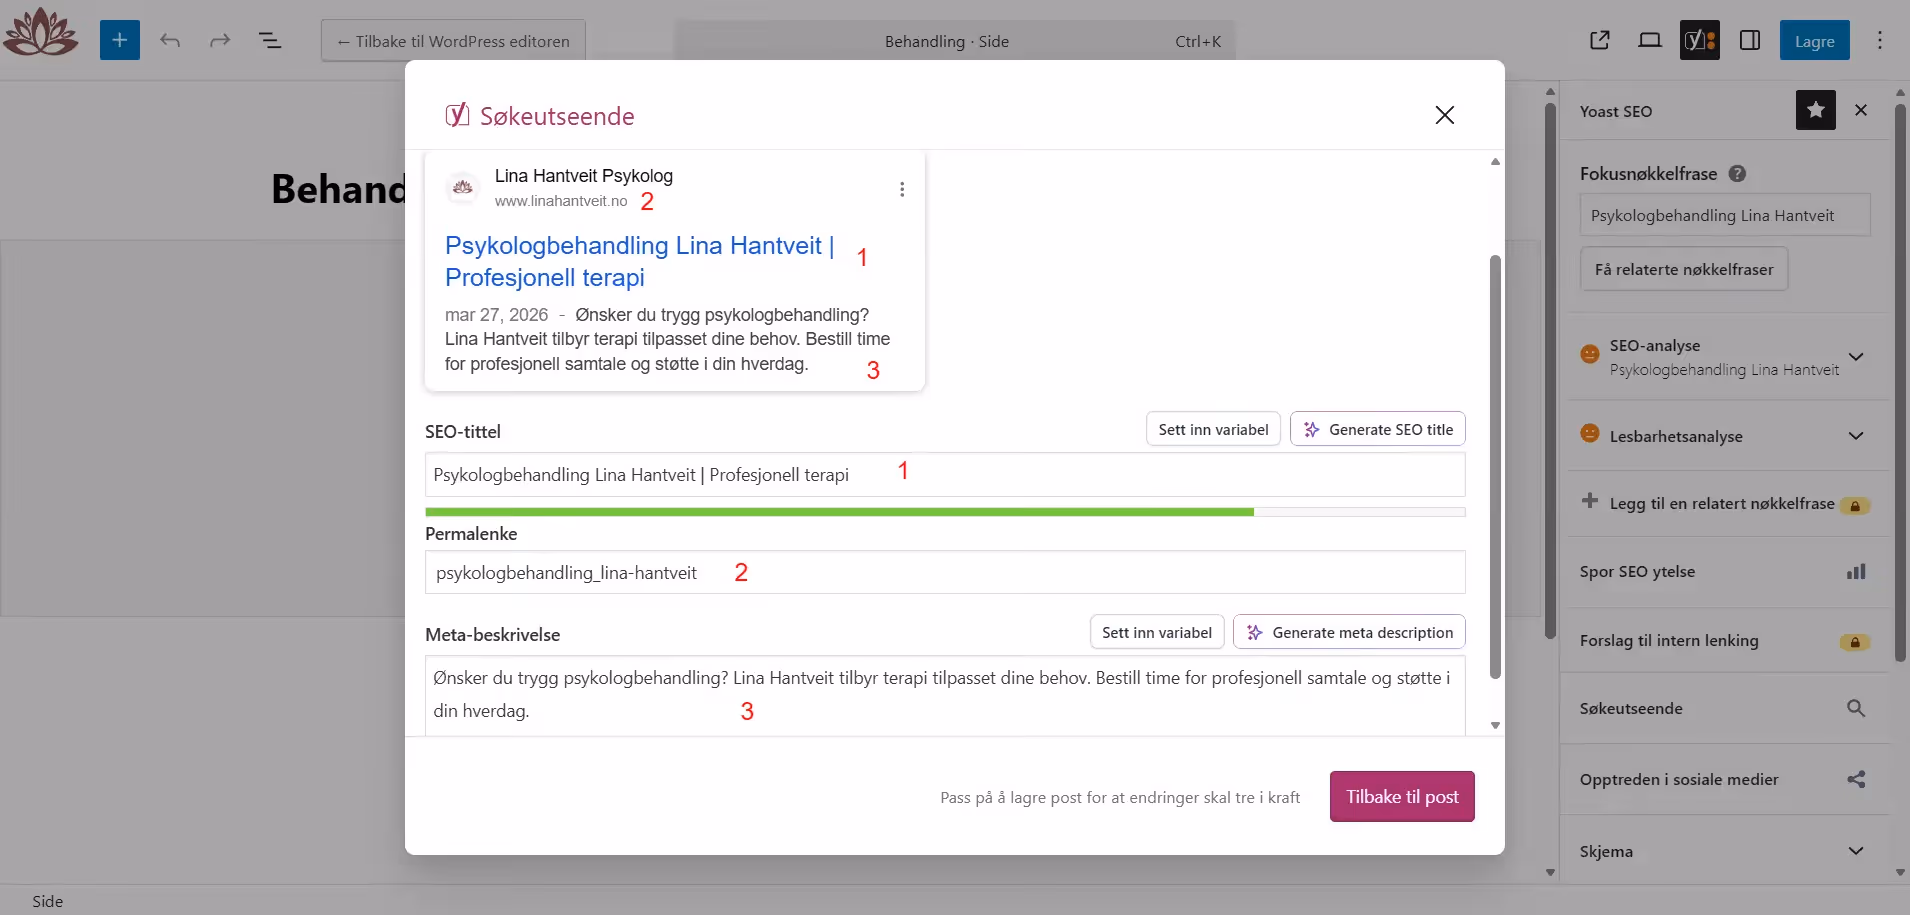
Task: Pin Yoast SEO to toolbar star icon
Action: tap(1816, 110)
